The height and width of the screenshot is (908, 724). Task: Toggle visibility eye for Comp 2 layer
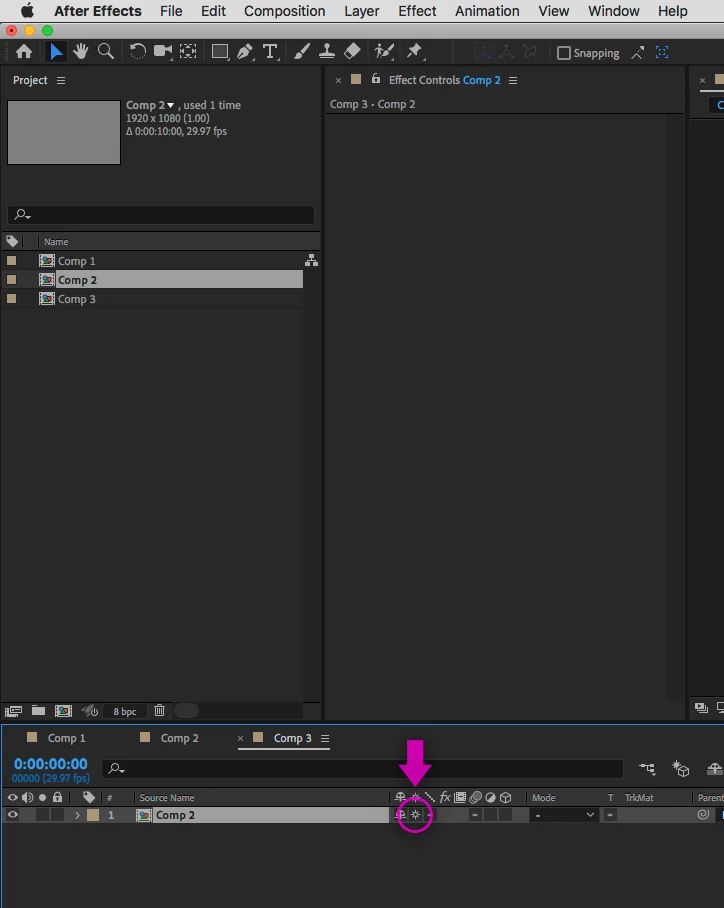tap(12, 815)
